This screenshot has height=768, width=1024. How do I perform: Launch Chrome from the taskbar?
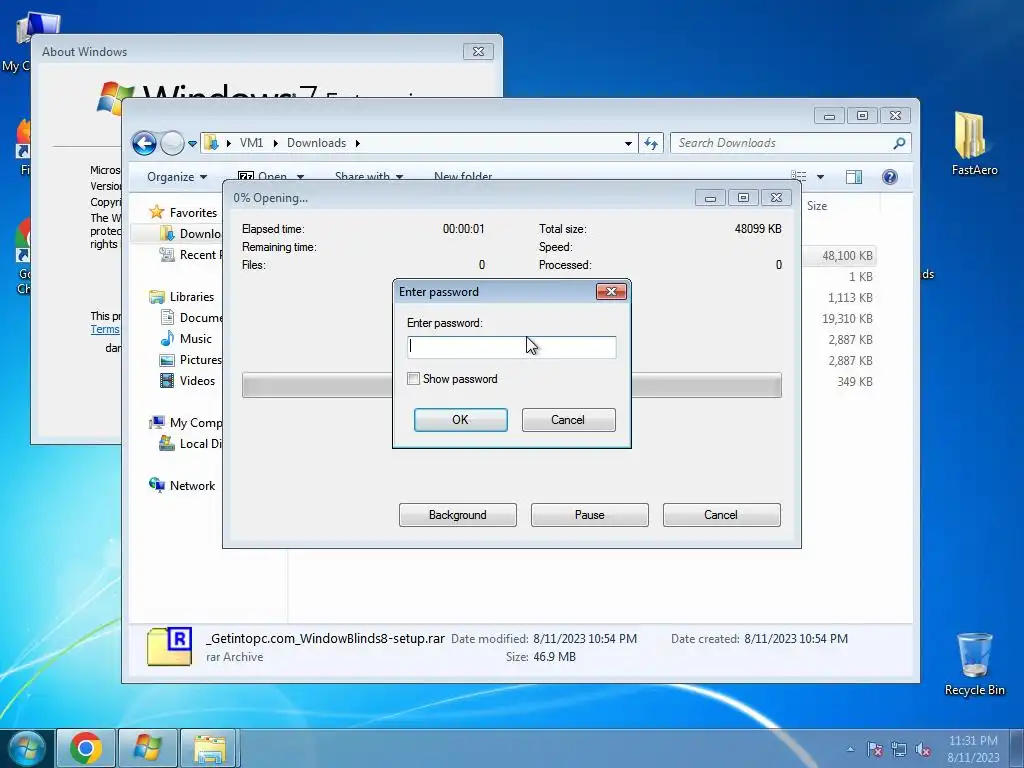(x=86, y=748)
